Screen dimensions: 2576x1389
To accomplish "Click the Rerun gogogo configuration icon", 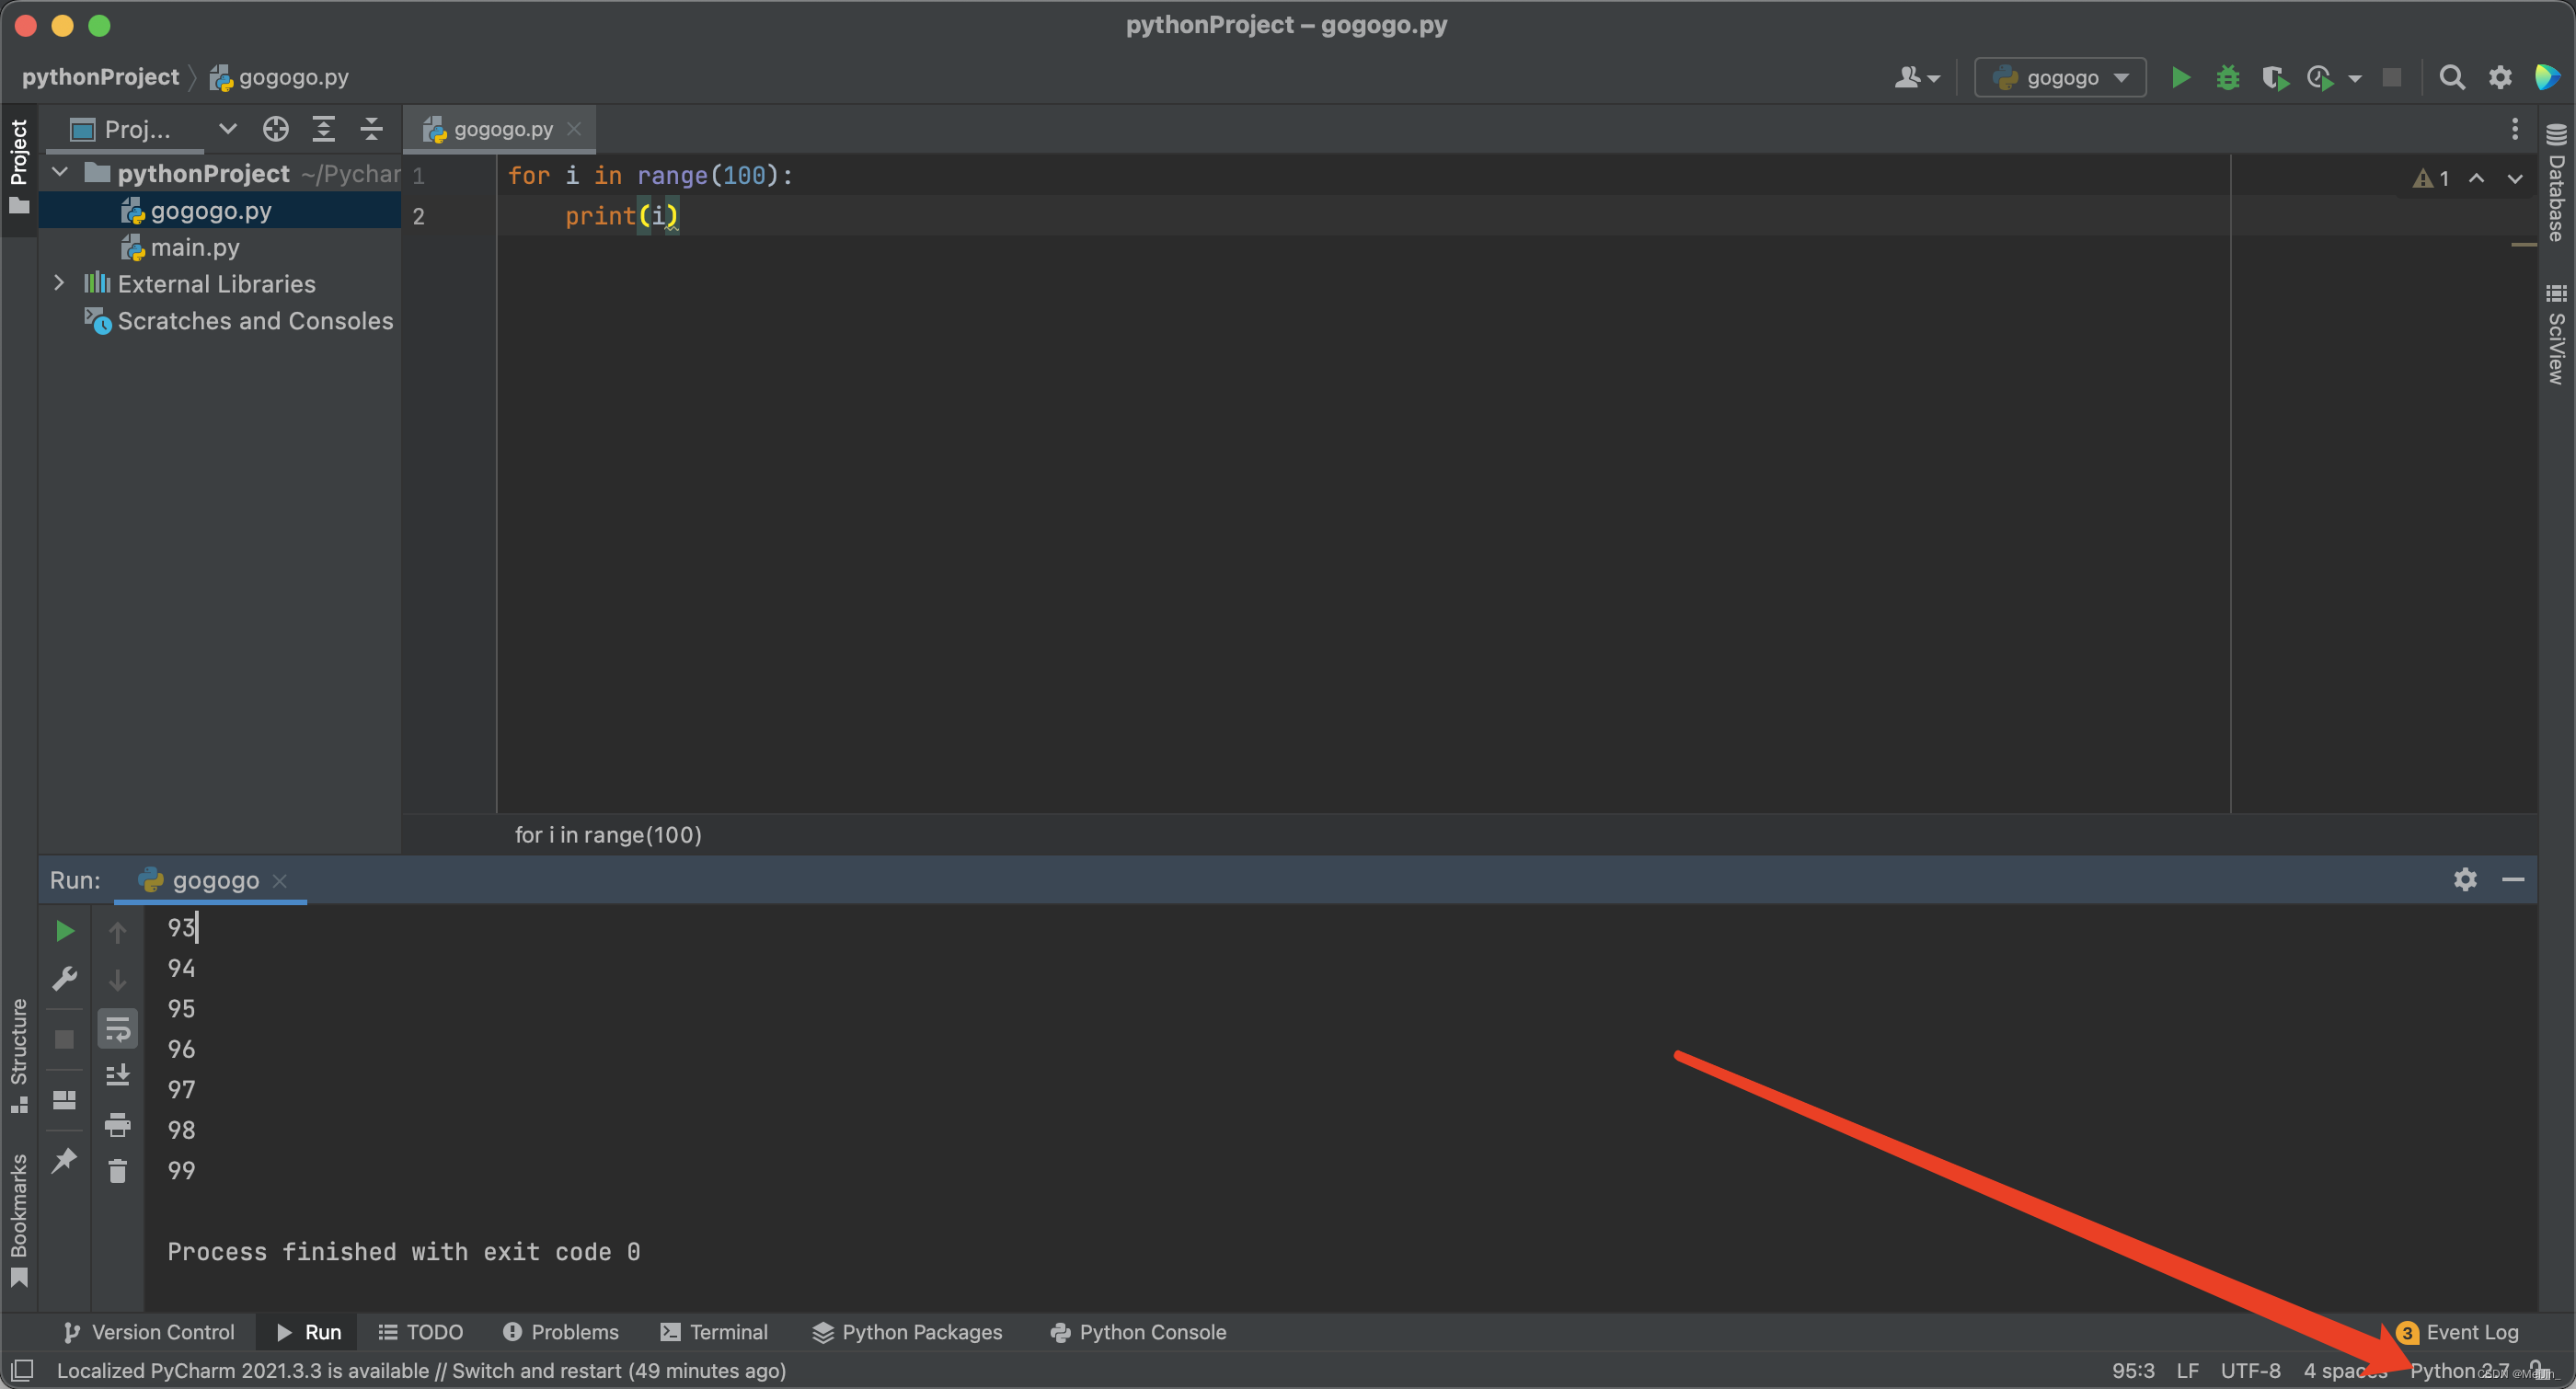I will point(63,931).
